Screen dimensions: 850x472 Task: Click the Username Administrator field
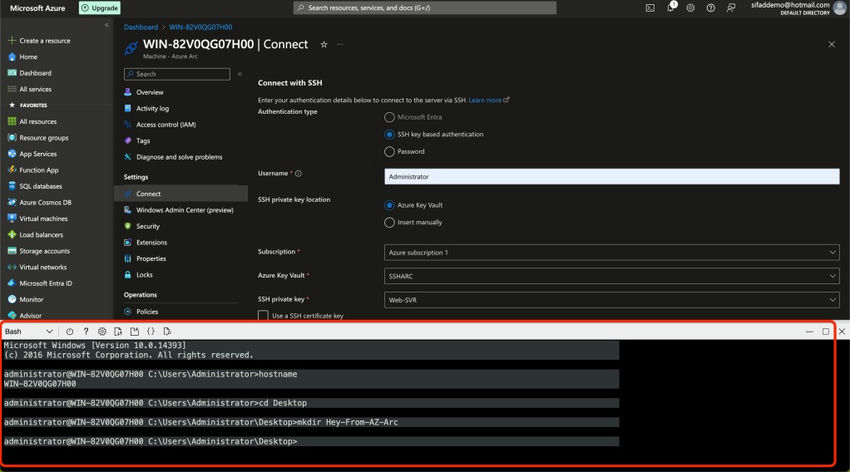click(x=611, y=177)
